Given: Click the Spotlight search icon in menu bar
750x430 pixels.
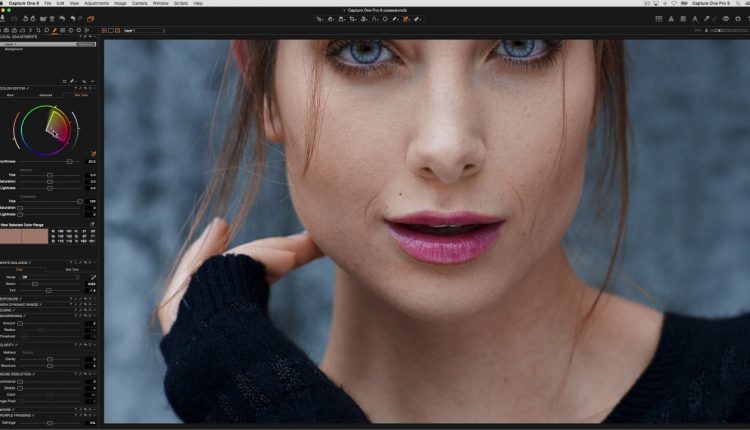Looking at the screenshot, I should 738,3.
